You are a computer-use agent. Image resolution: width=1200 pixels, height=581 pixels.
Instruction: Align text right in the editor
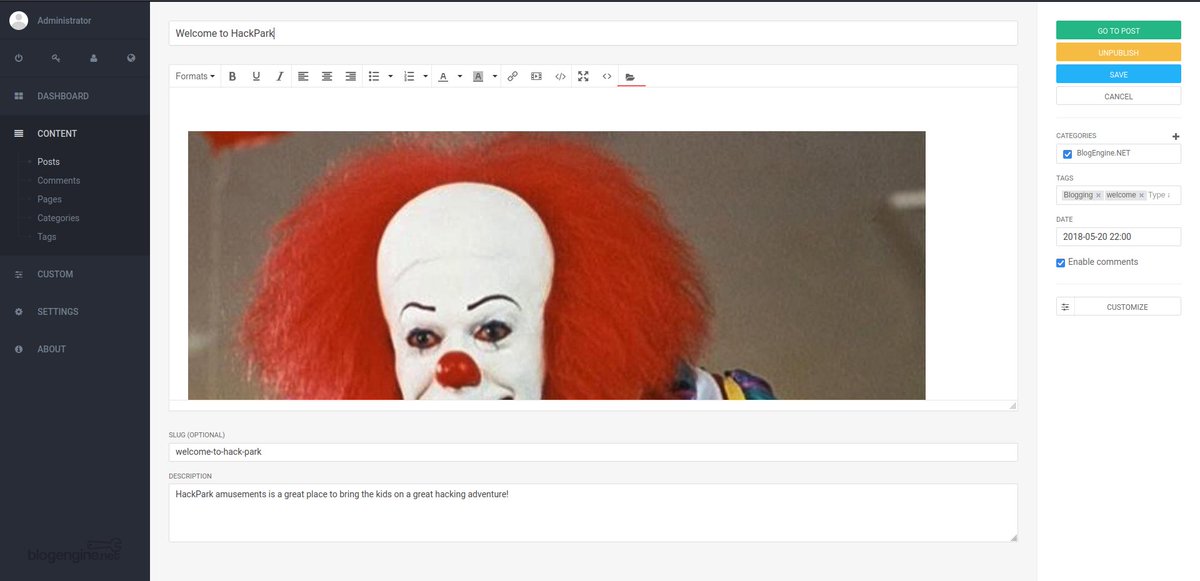click(351, 76)
